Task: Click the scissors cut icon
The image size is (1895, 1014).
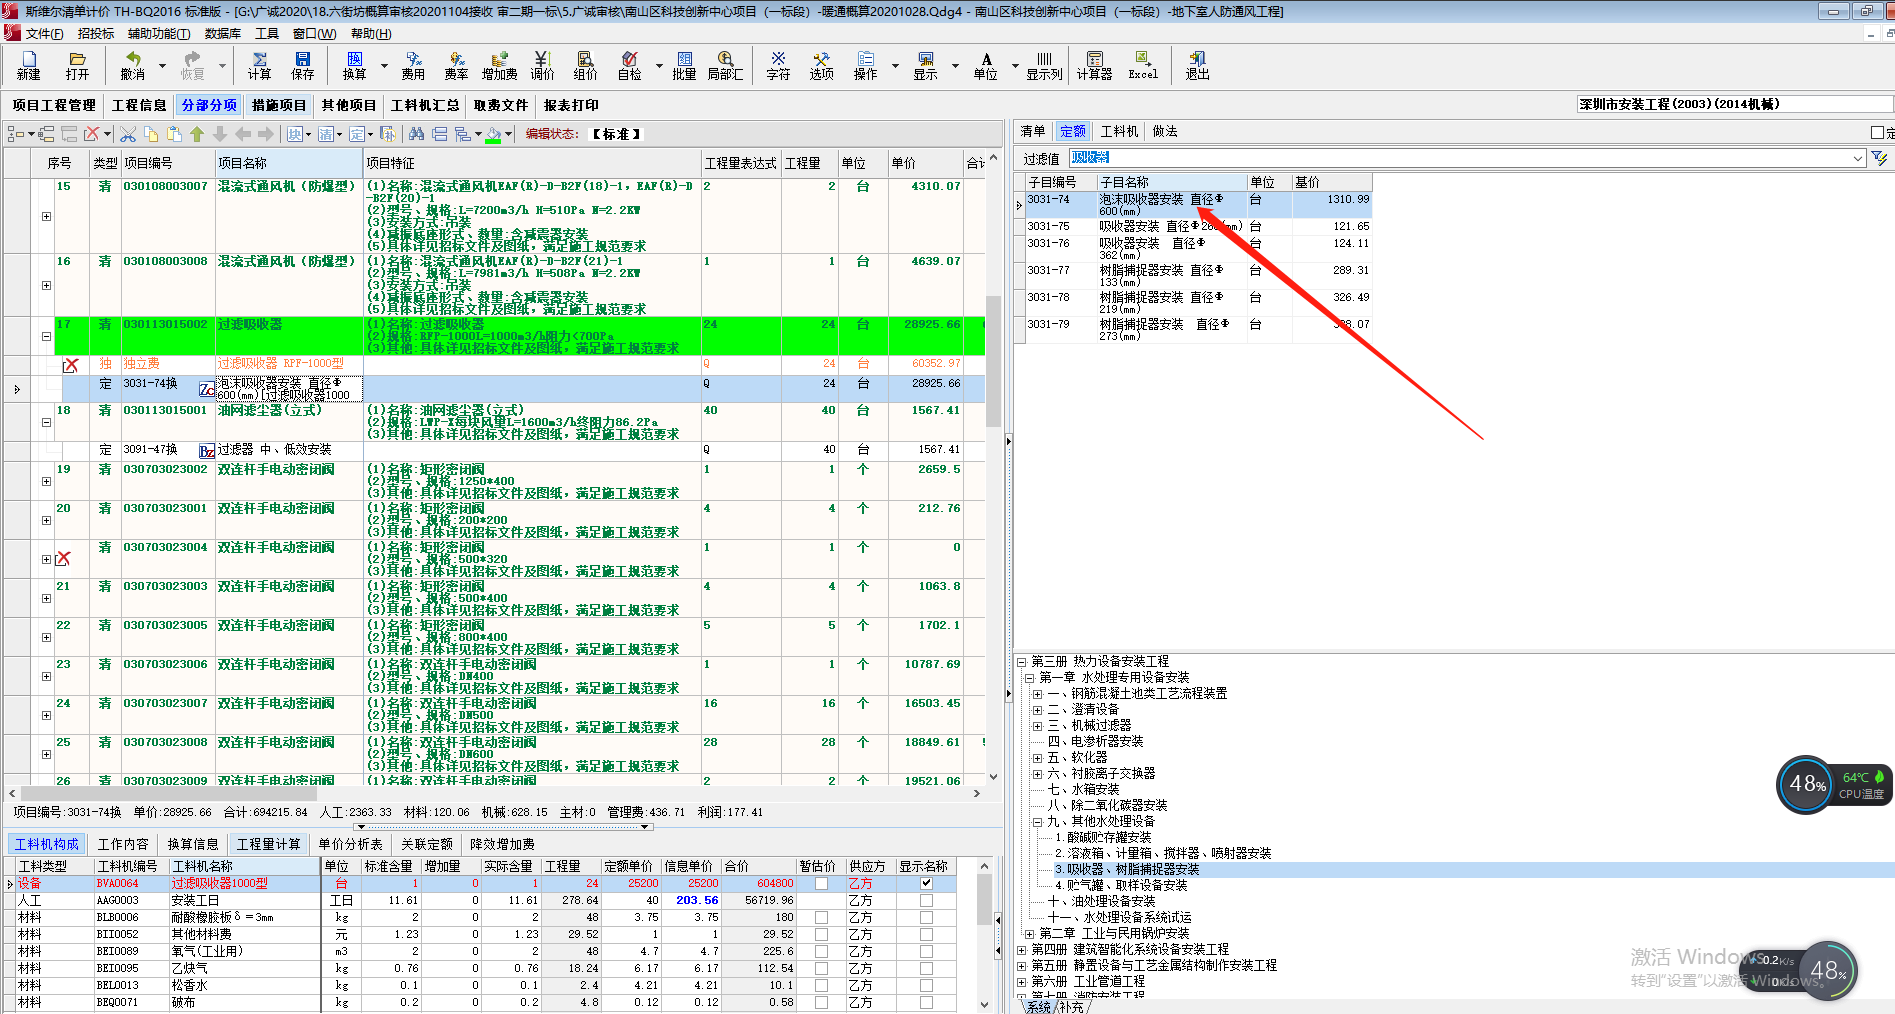Action: (128, 134)
